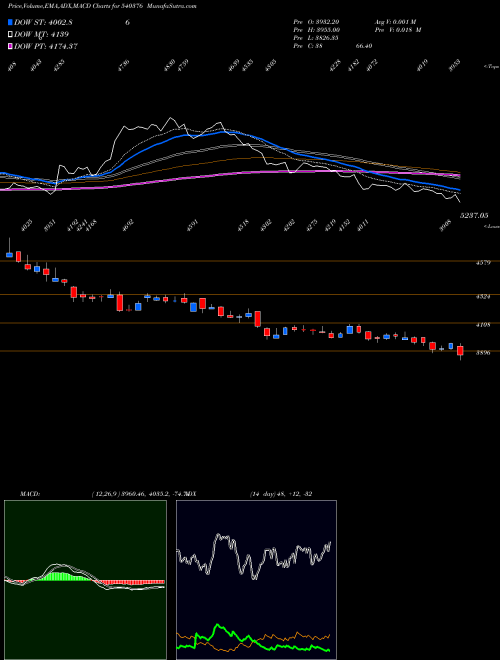Click the white DOW MT legend swatch
Image resolution: width=500 pixels, height=660 pixels.
click(10, 35)
